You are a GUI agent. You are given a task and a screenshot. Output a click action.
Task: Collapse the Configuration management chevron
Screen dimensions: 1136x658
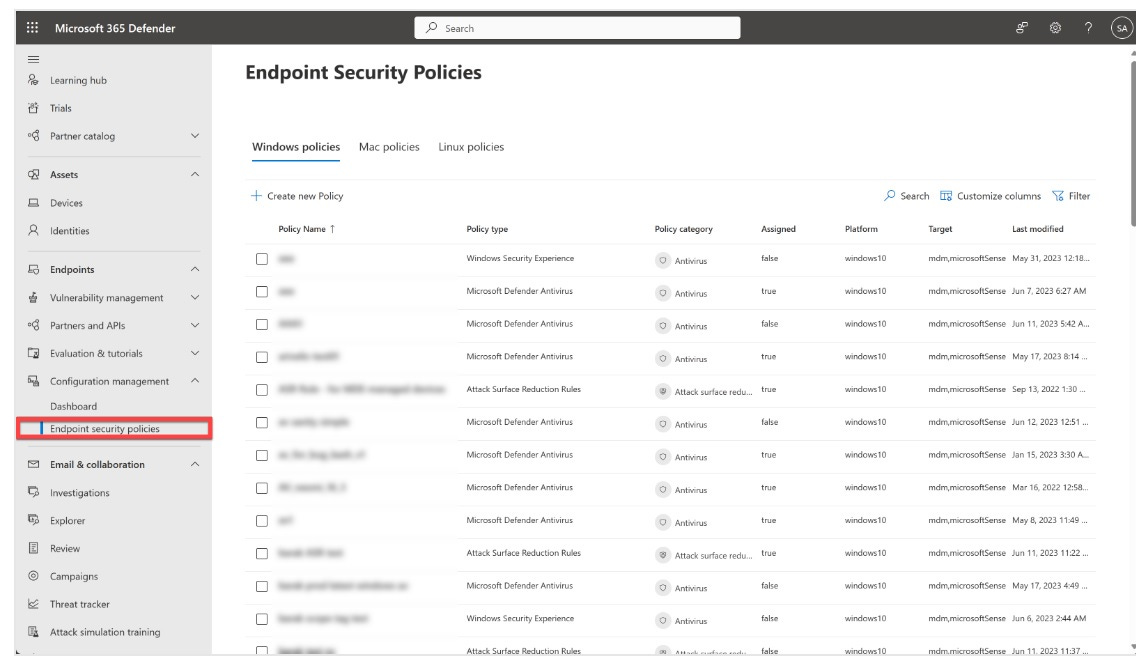[195, 380]
